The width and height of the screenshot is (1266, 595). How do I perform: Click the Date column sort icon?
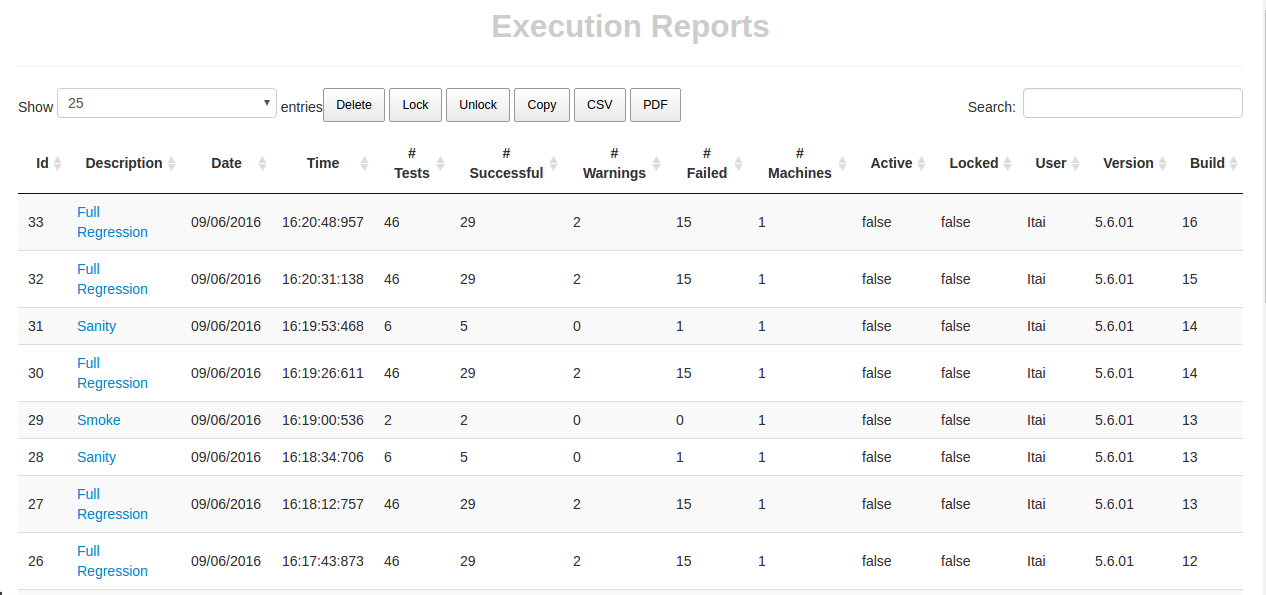[262, 163]
